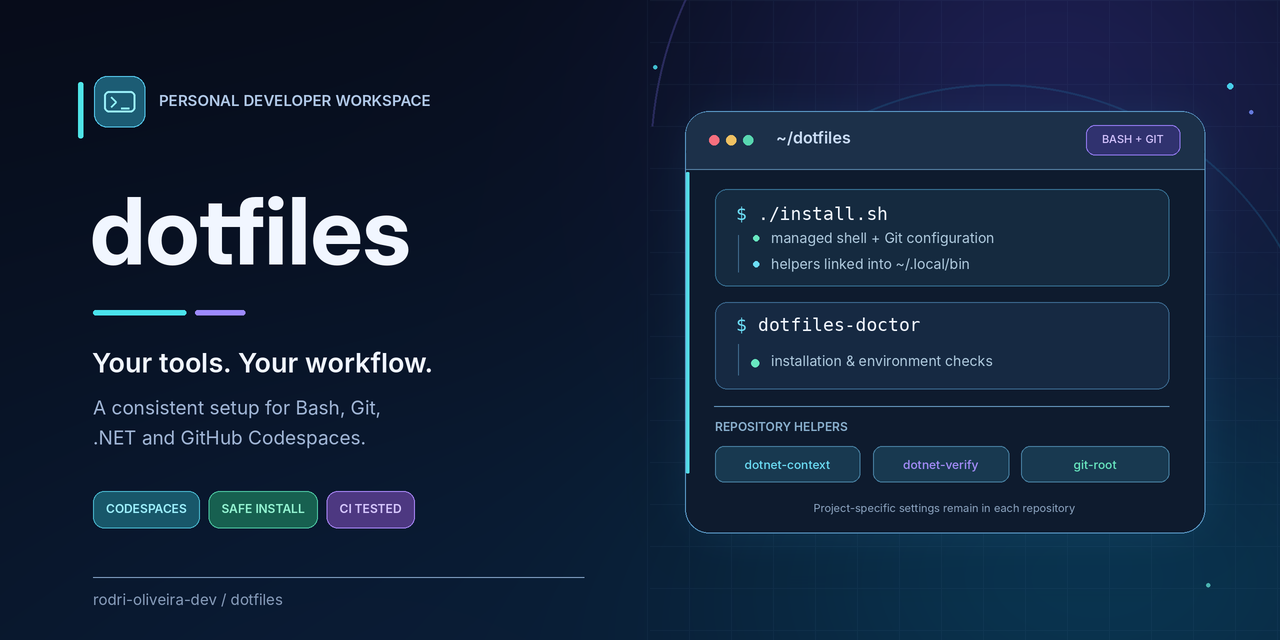
Task: Open the dotnet-verify helper chip
Action: (941, 464)
